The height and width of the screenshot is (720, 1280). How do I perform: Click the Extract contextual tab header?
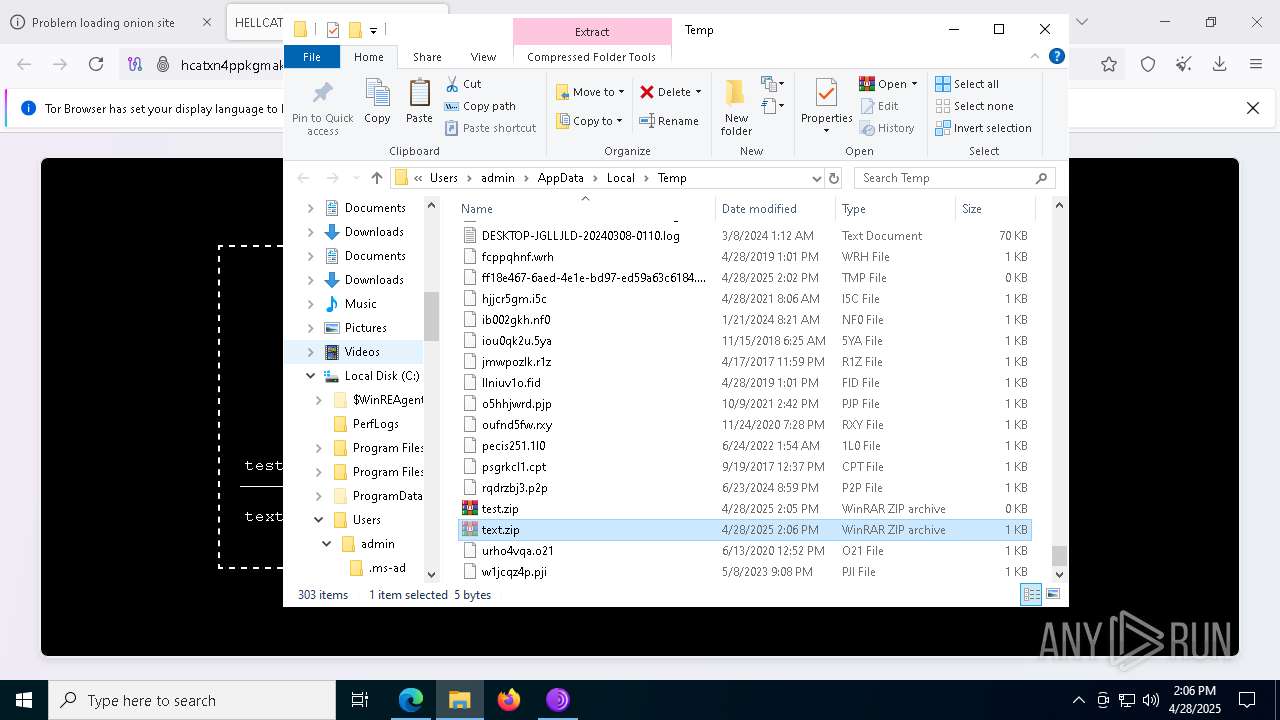[592, 32]
